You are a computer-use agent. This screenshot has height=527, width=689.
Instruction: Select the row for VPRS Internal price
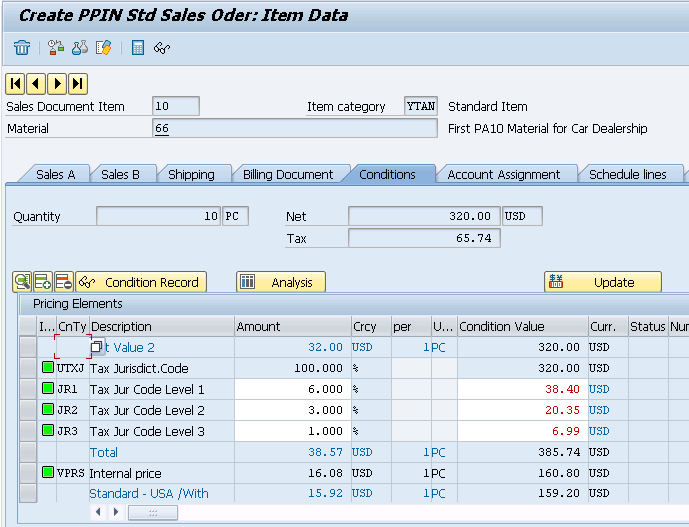pos(28,473)
